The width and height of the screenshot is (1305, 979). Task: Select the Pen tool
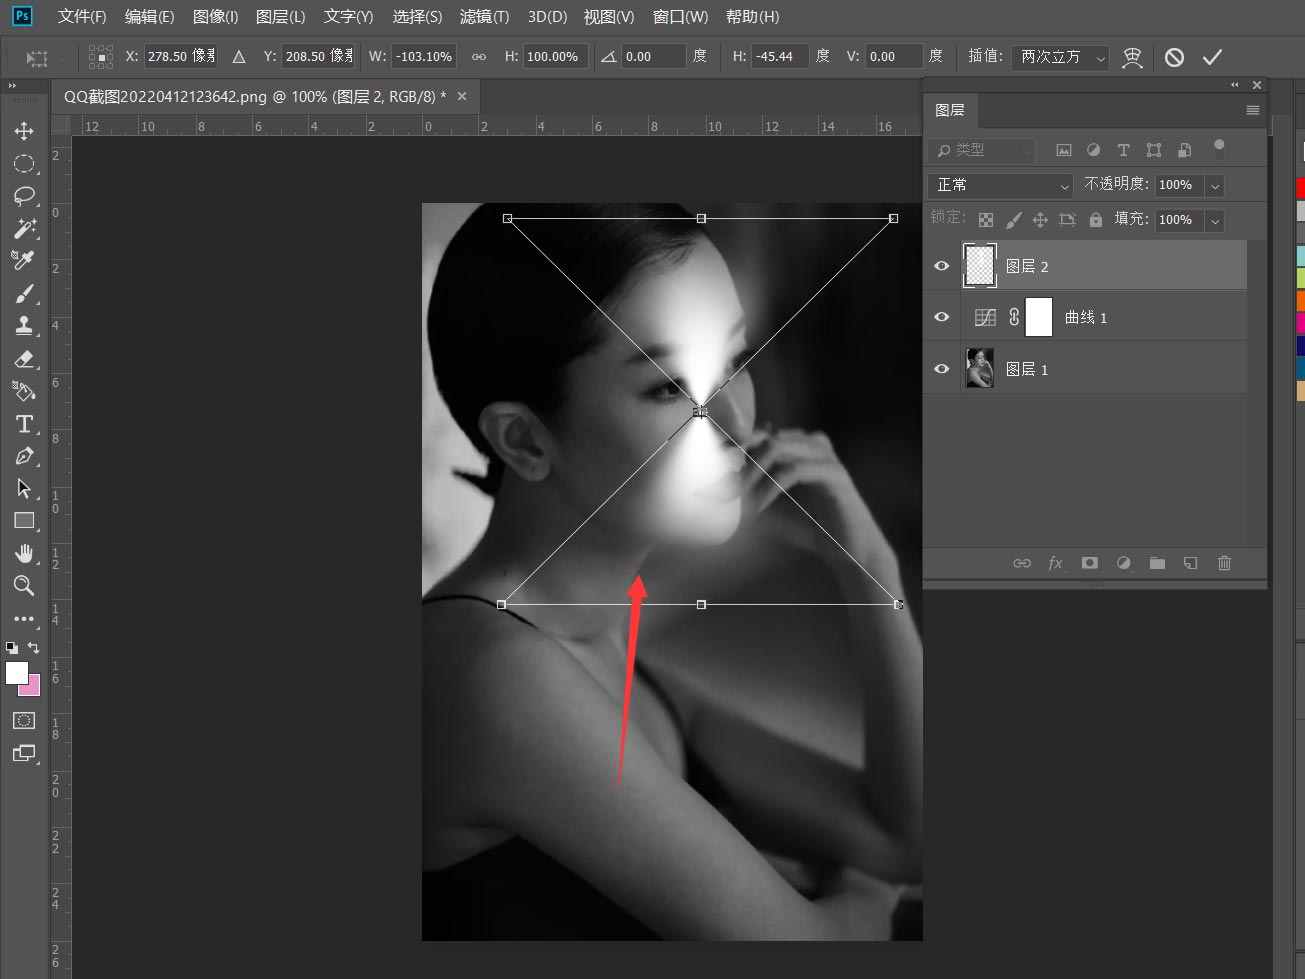pyautogui.click(x=24, y=456)
